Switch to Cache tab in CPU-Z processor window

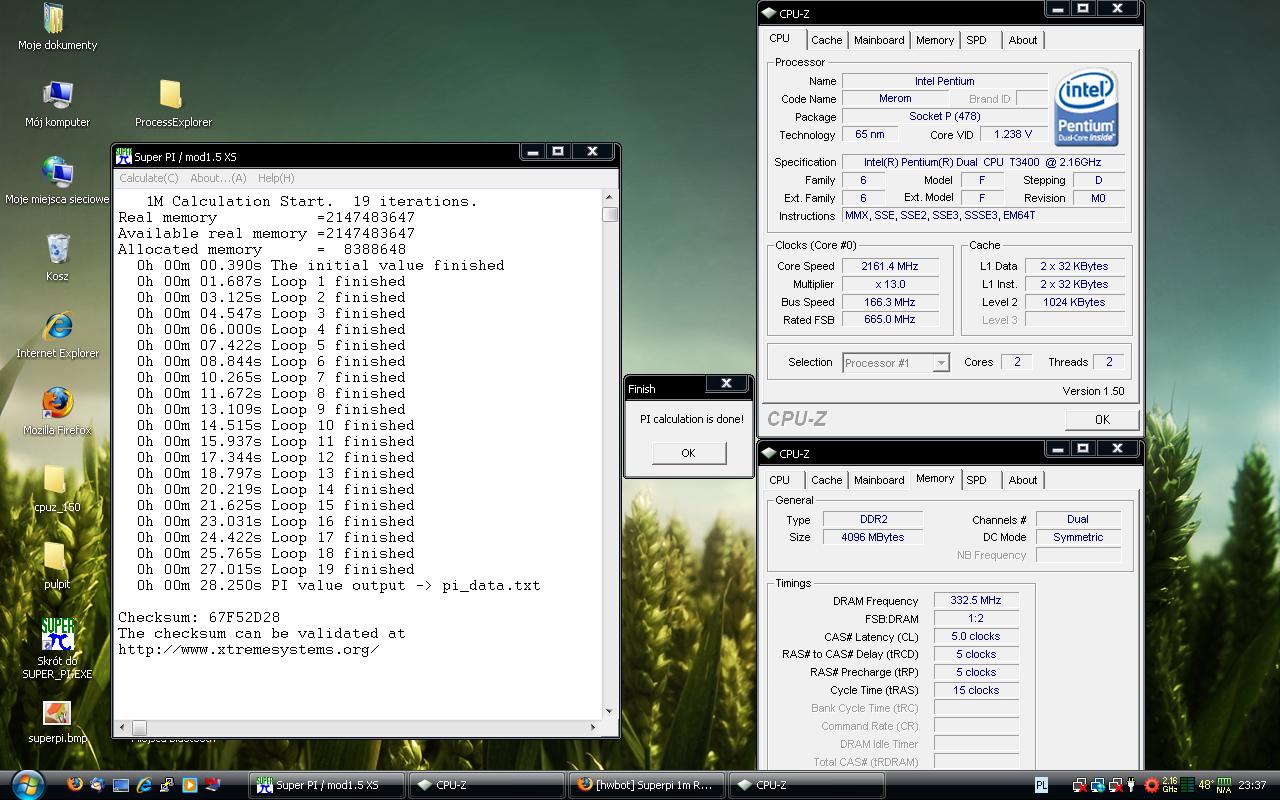tap(826, 40)
